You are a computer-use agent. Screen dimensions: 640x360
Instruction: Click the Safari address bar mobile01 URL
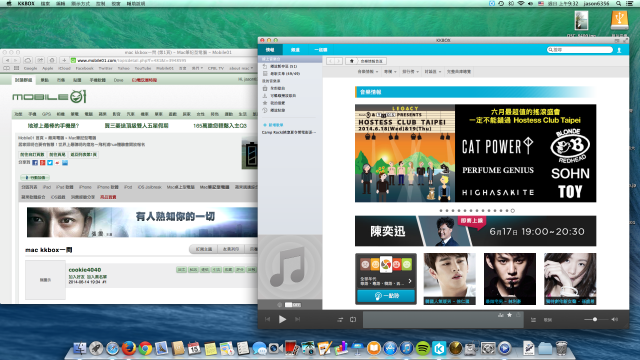click(x=163, y=60)
